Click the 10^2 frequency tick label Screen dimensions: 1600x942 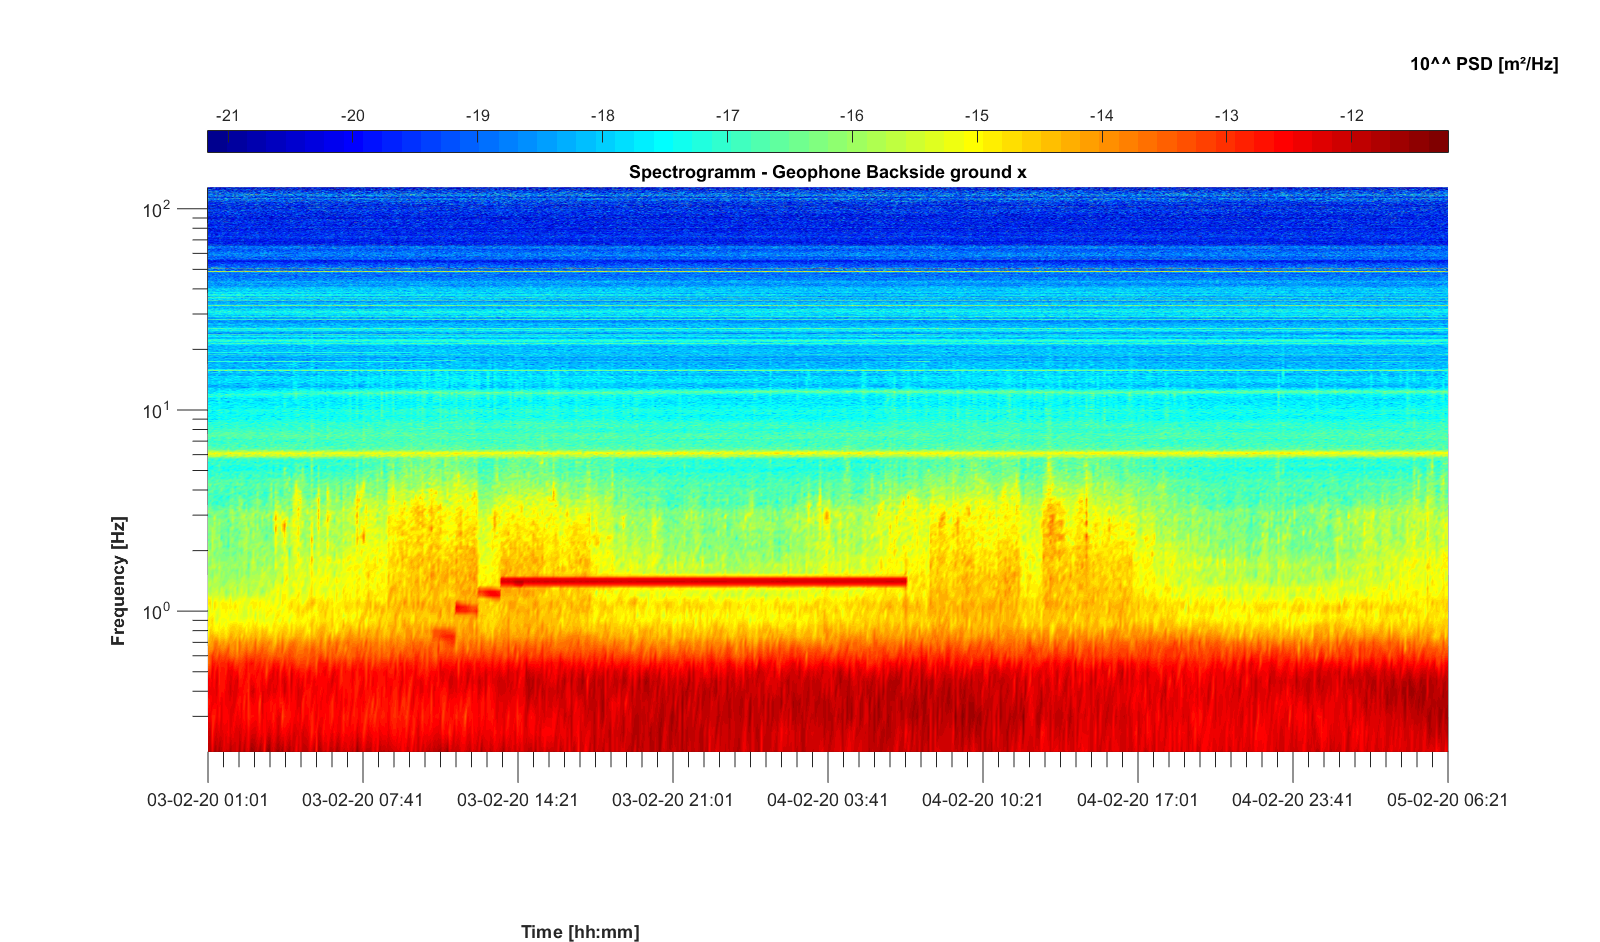tap(157, 210)
